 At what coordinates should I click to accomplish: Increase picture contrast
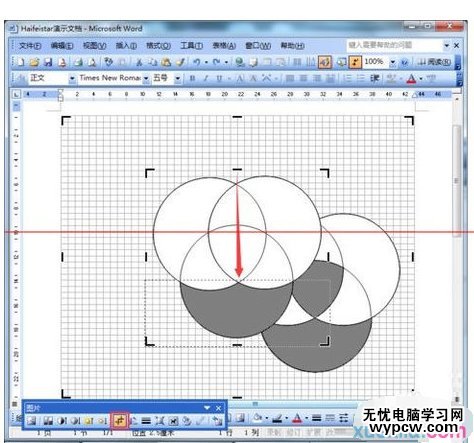[x=62, y=421]
